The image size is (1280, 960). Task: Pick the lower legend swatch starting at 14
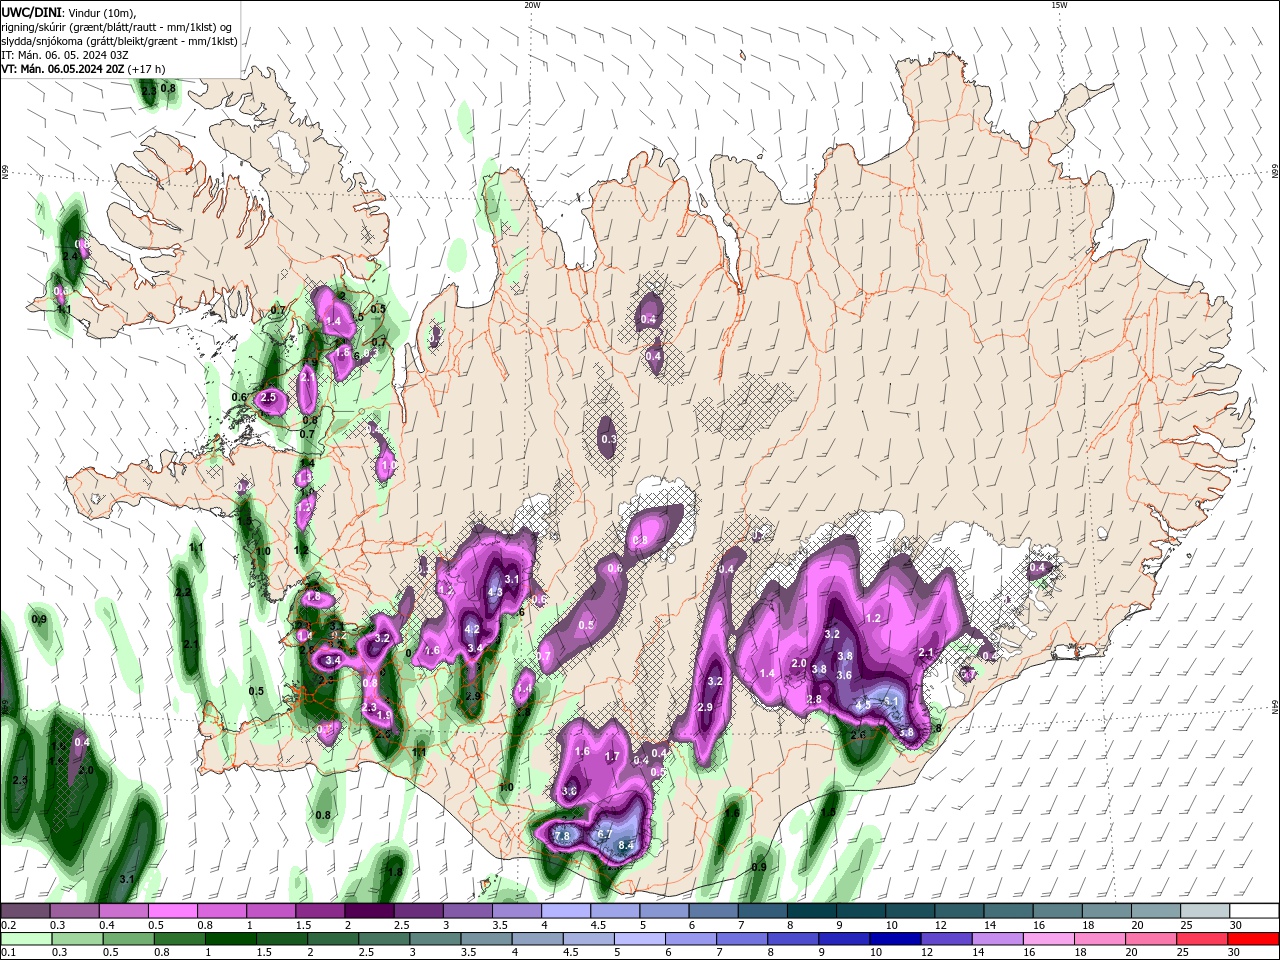(x=997, y=938)
